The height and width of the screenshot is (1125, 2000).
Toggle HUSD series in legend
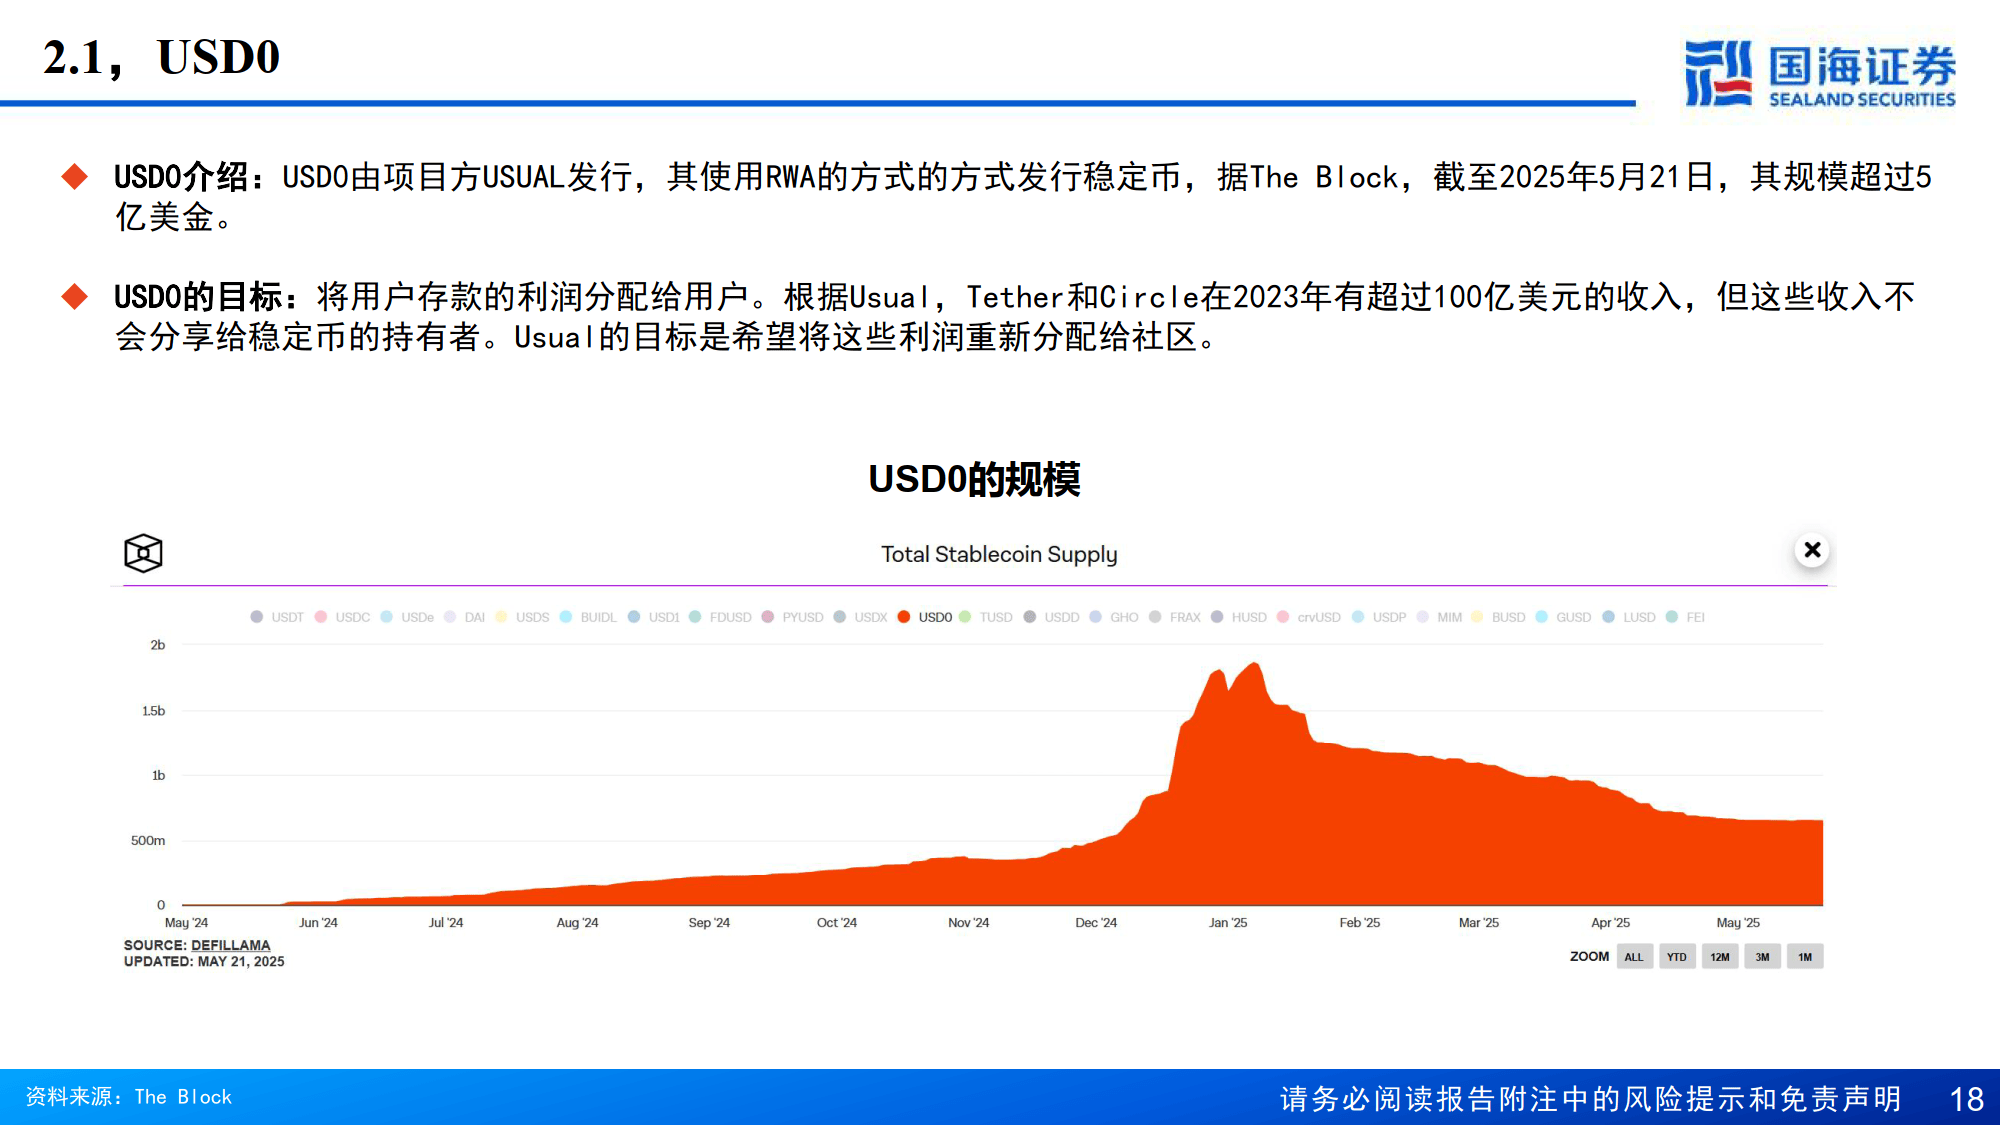click(1239, 617)
